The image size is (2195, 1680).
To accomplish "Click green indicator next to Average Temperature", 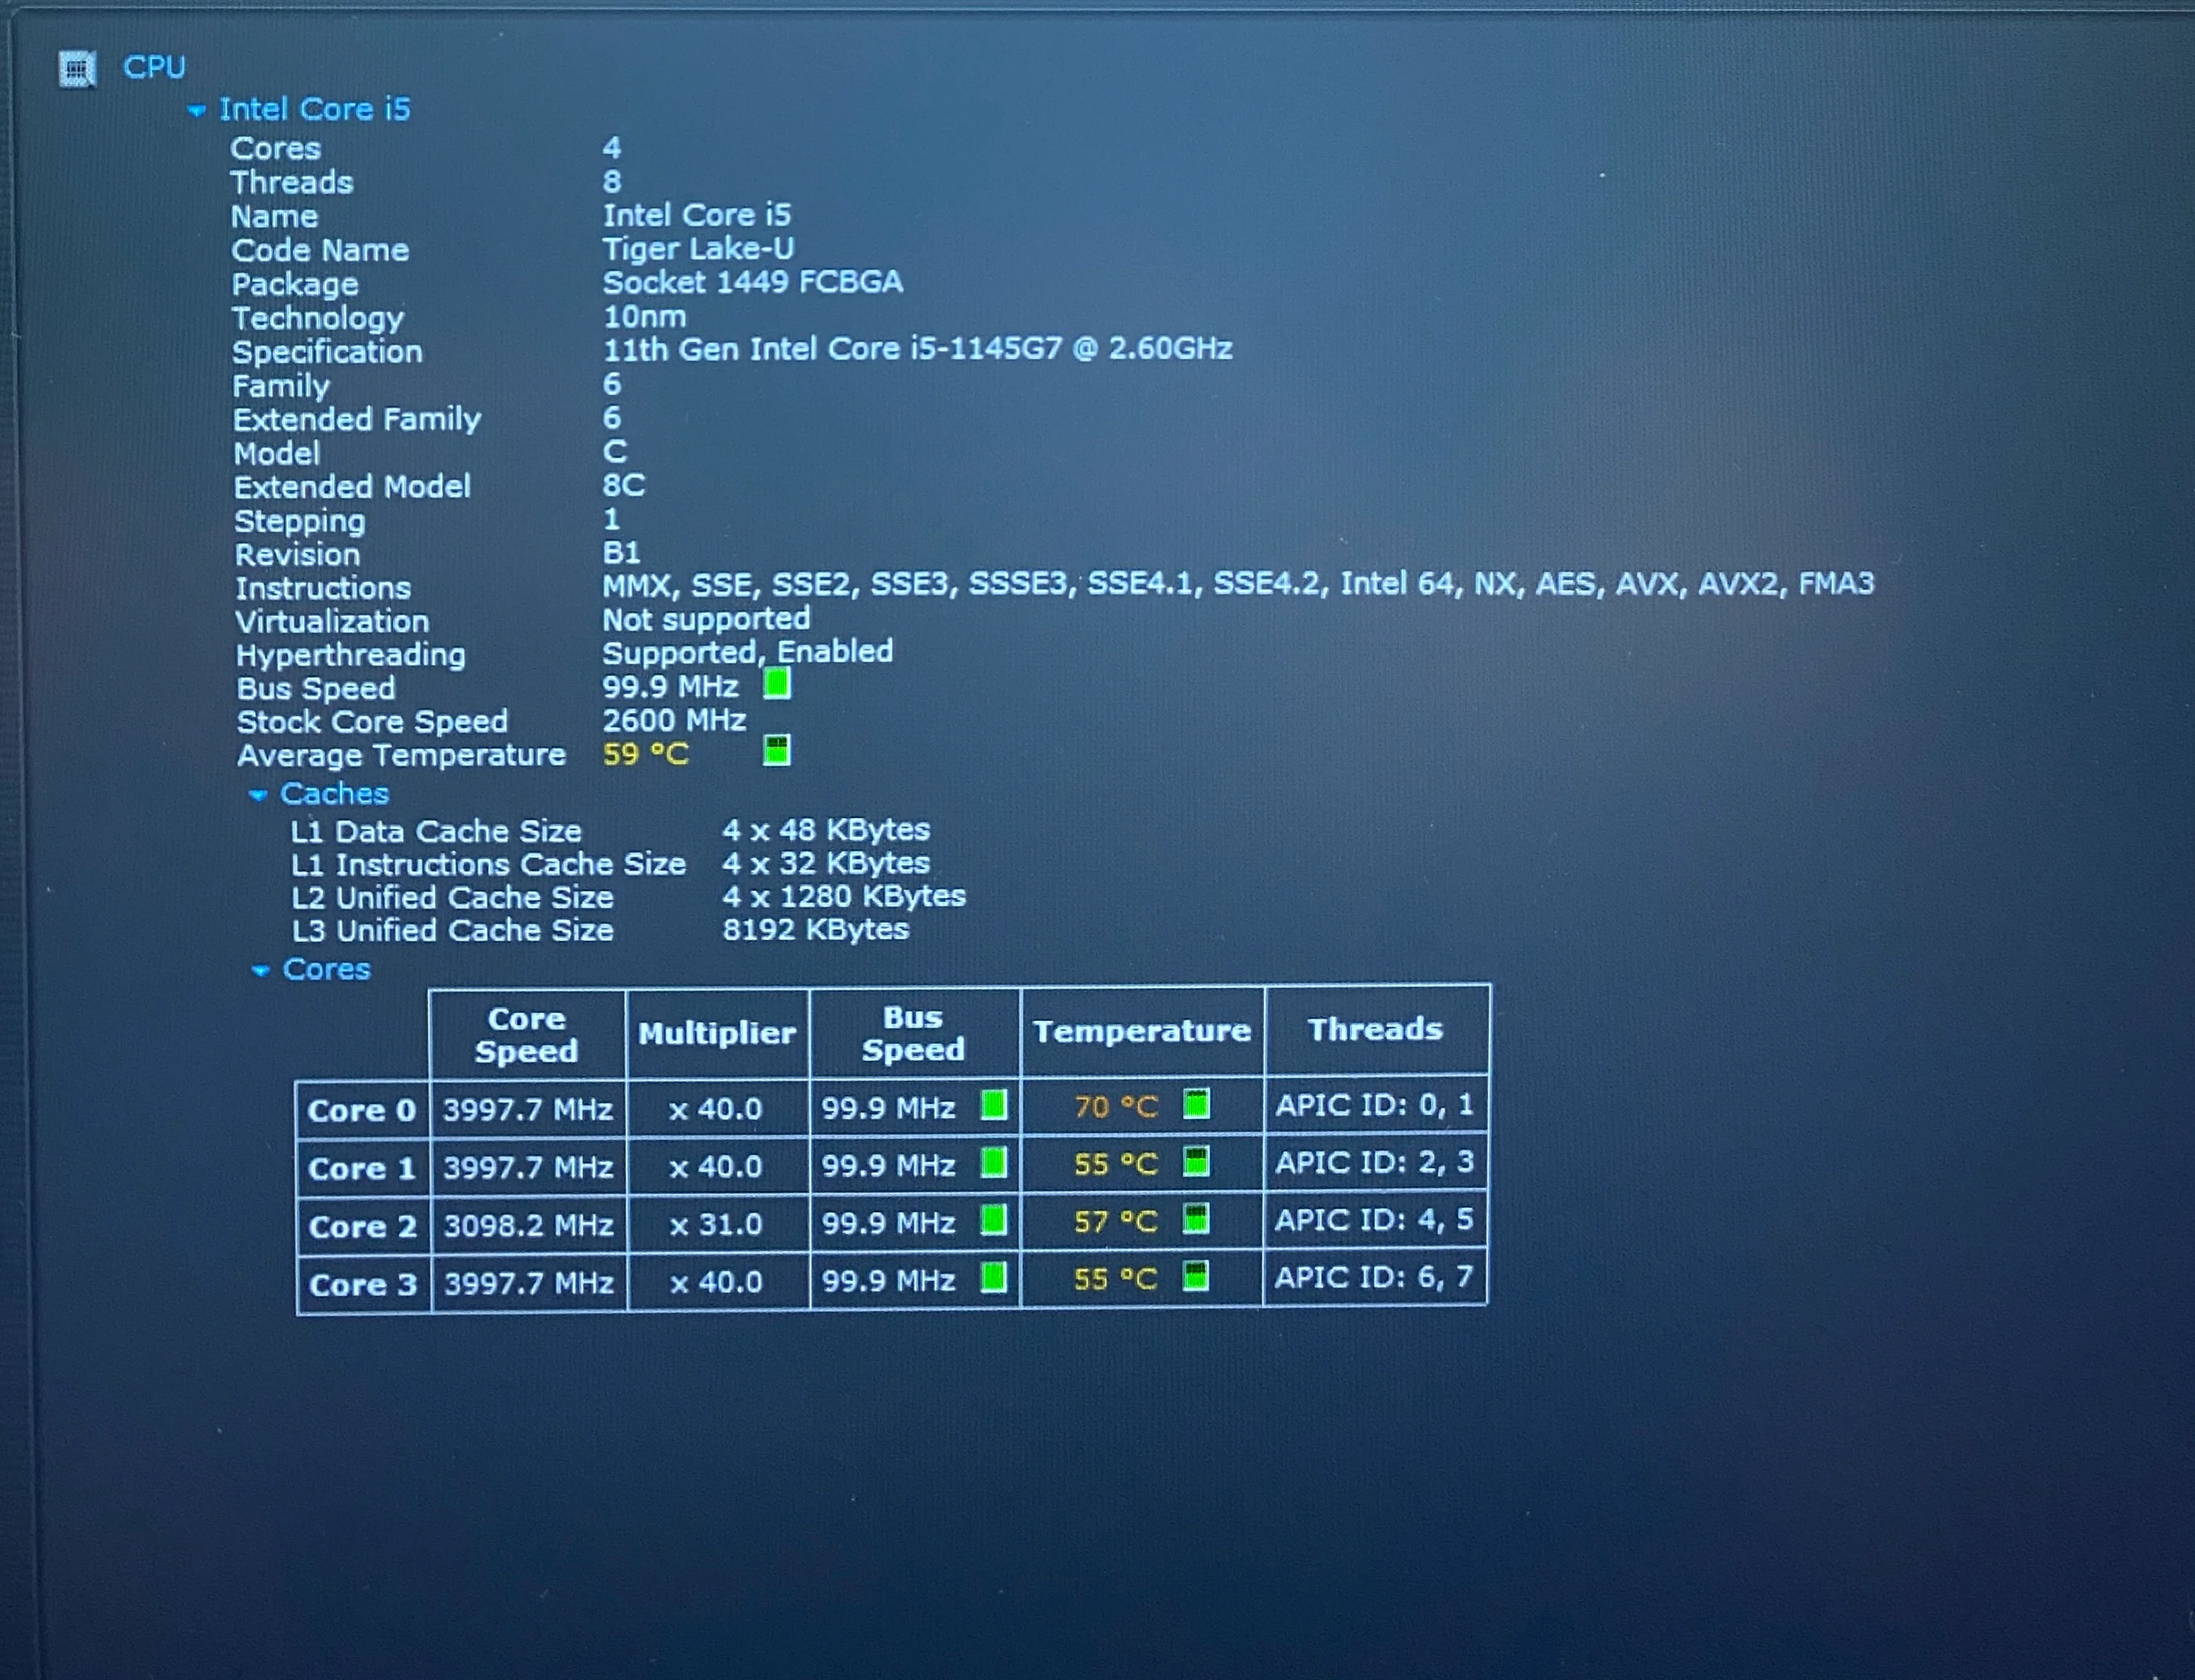I will click(x=777, y=750).
